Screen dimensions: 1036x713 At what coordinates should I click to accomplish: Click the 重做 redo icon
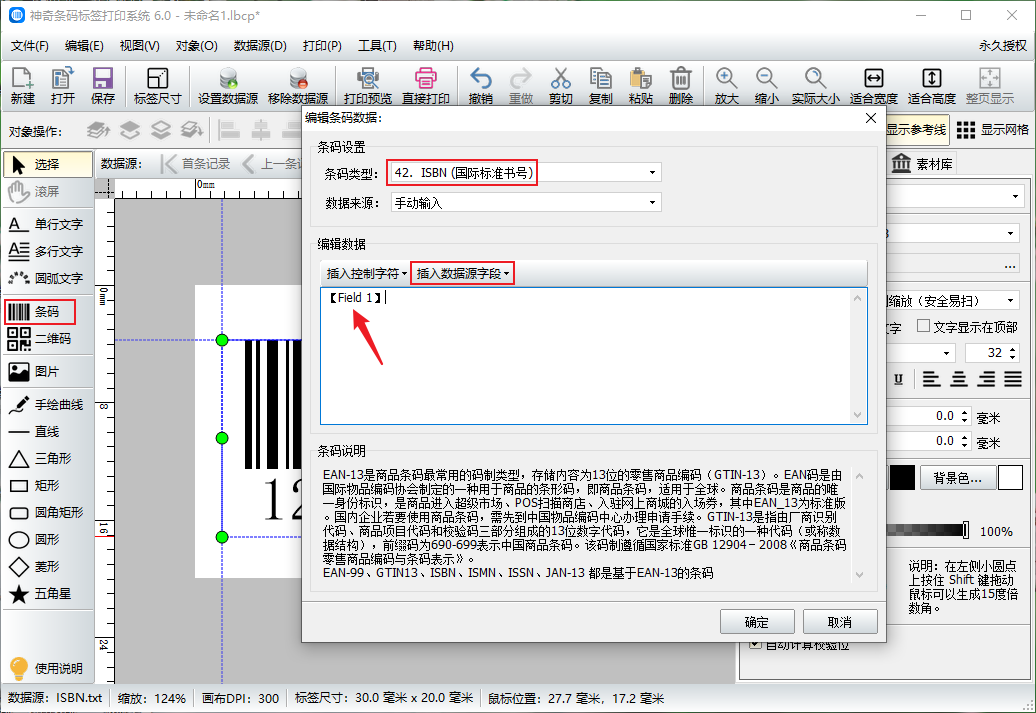pyautogui.click(x=521, y=86)
